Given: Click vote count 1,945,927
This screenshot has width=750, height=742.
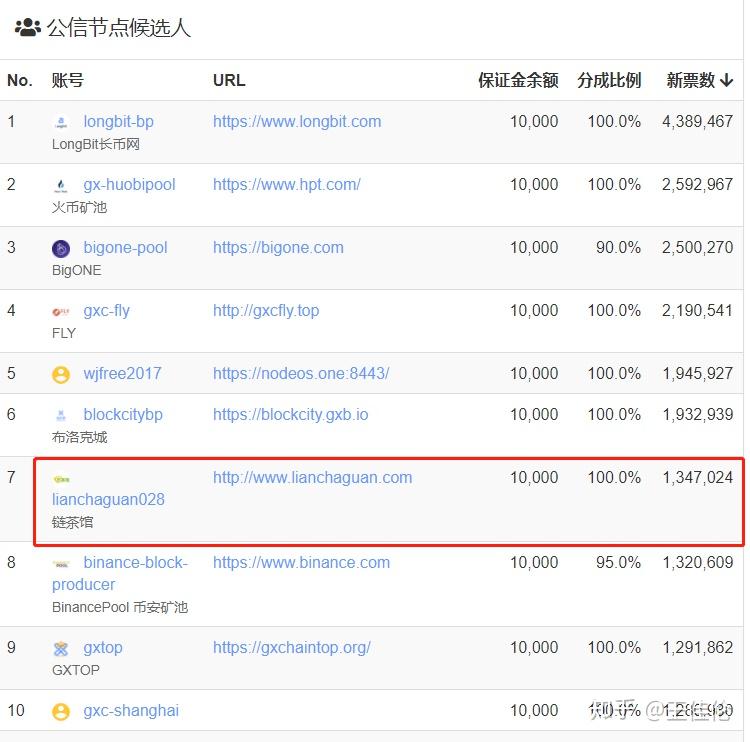Looking at the screenshot, I should (697, 374).
